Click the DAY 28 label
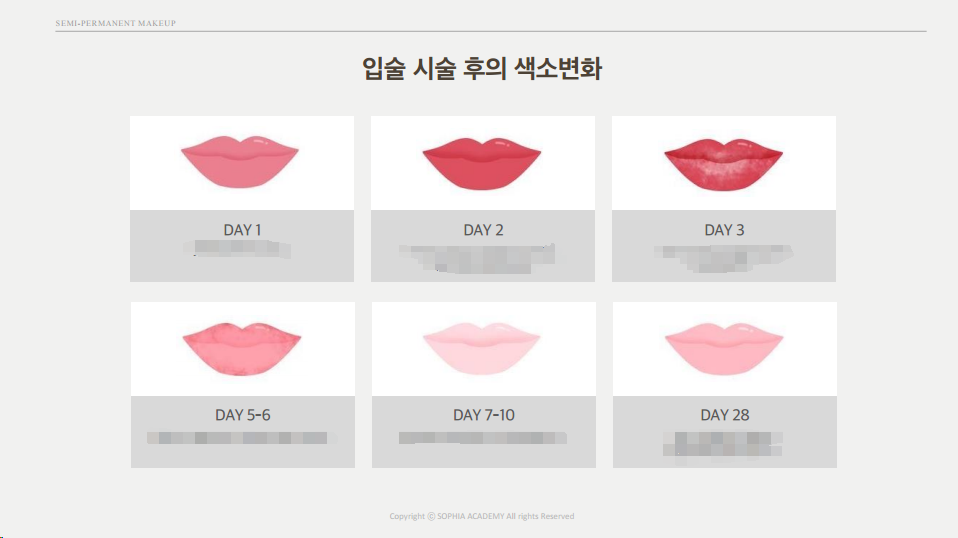This screenshot has width=958, height=538. tap(725, 415)
